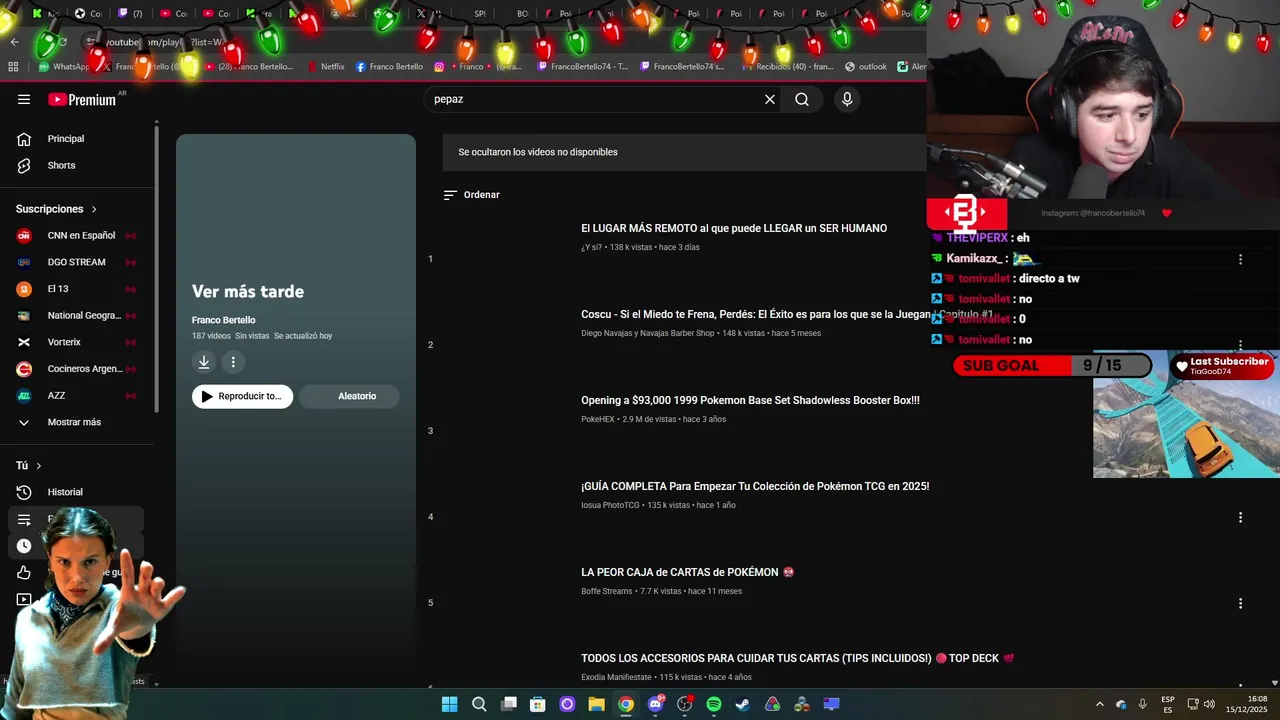Open Historial in the sidebar

(65, 492)
